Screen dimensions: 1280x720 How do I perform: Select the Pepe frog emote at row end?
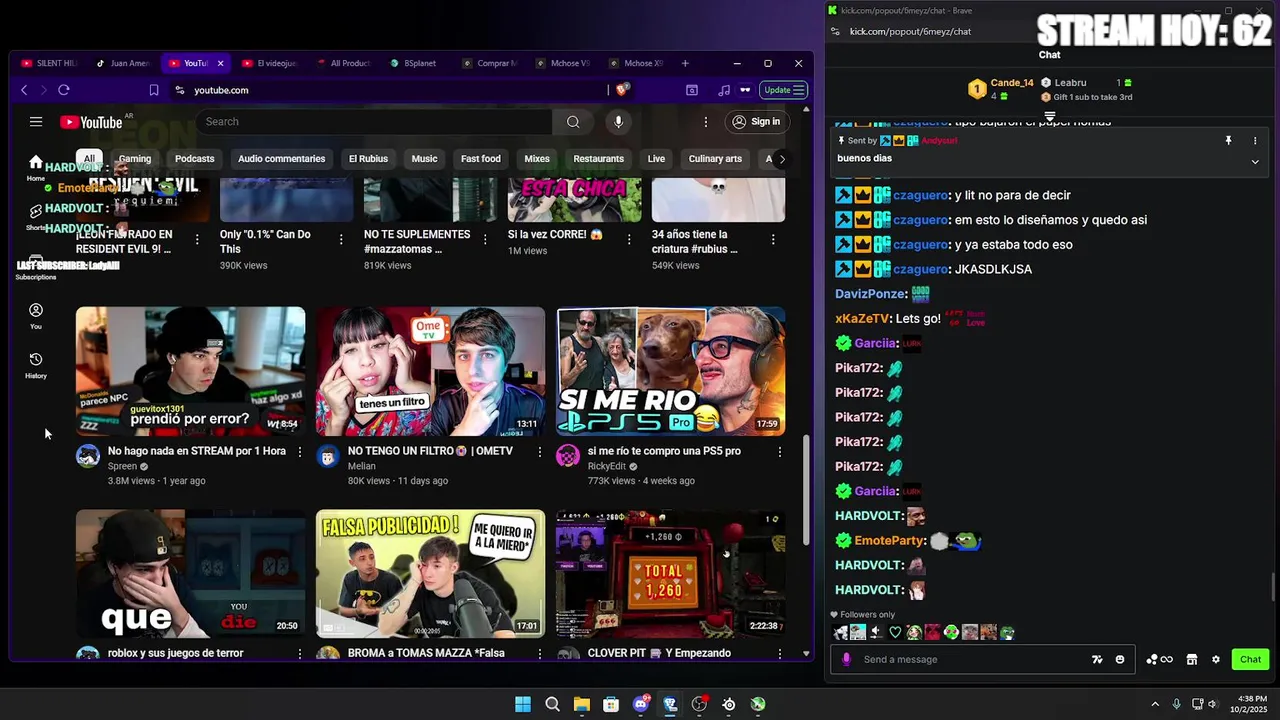click(x=1007, y=632)
